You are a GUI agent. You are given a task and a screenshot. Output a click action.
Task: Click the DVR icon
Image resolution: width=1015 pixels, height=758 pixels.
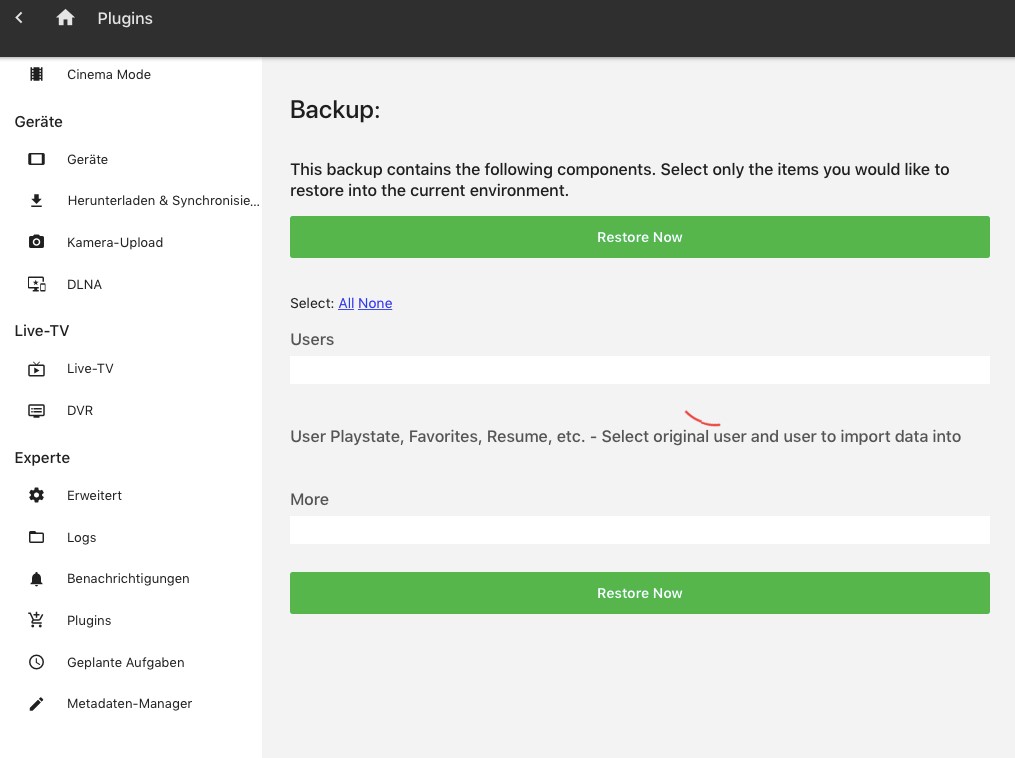pyautogui.click(x=37, y=410)
